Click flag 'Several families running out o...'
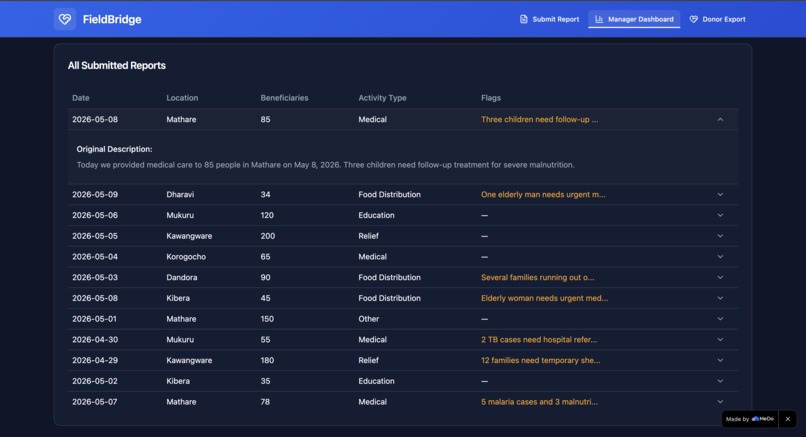The image size is (806, 437). click(x=538, y=277)
